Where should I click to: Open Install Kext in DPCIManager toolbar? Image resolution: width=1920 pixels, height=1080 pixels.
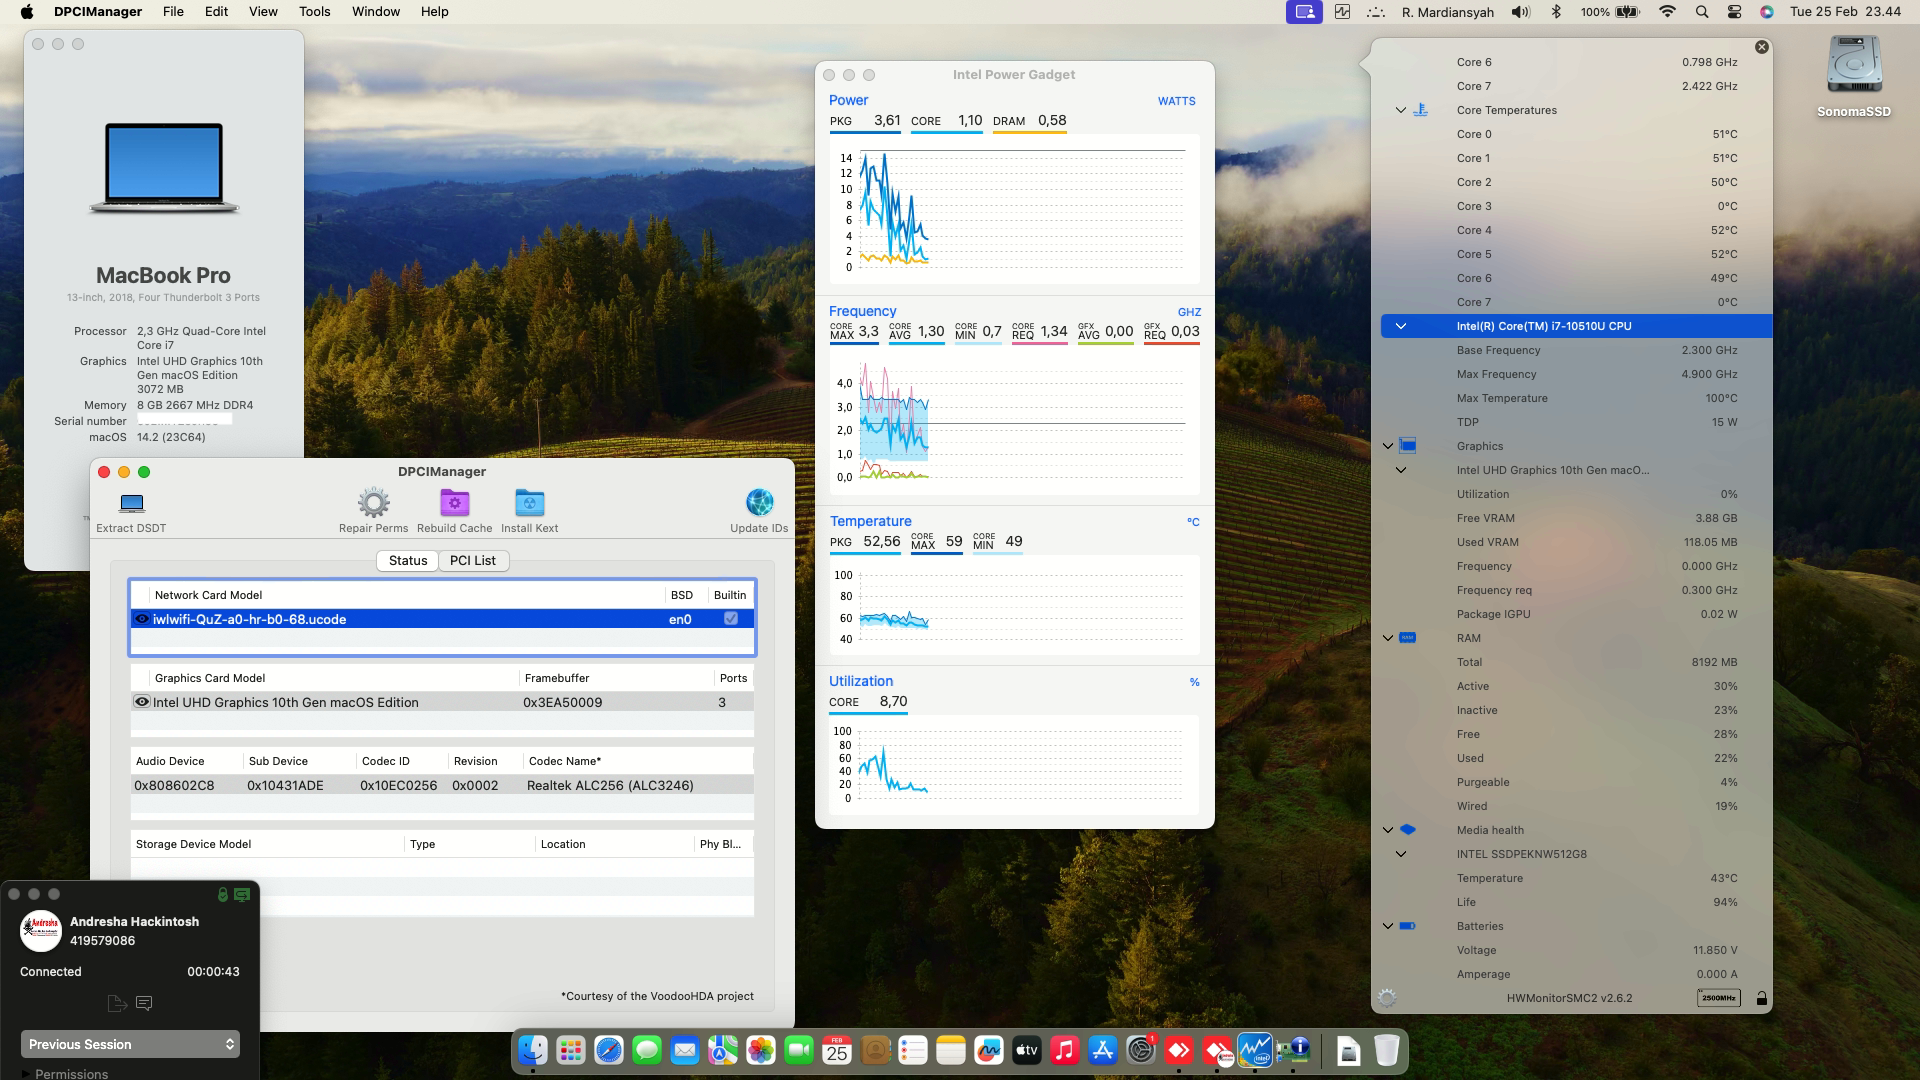coord(529,503)
